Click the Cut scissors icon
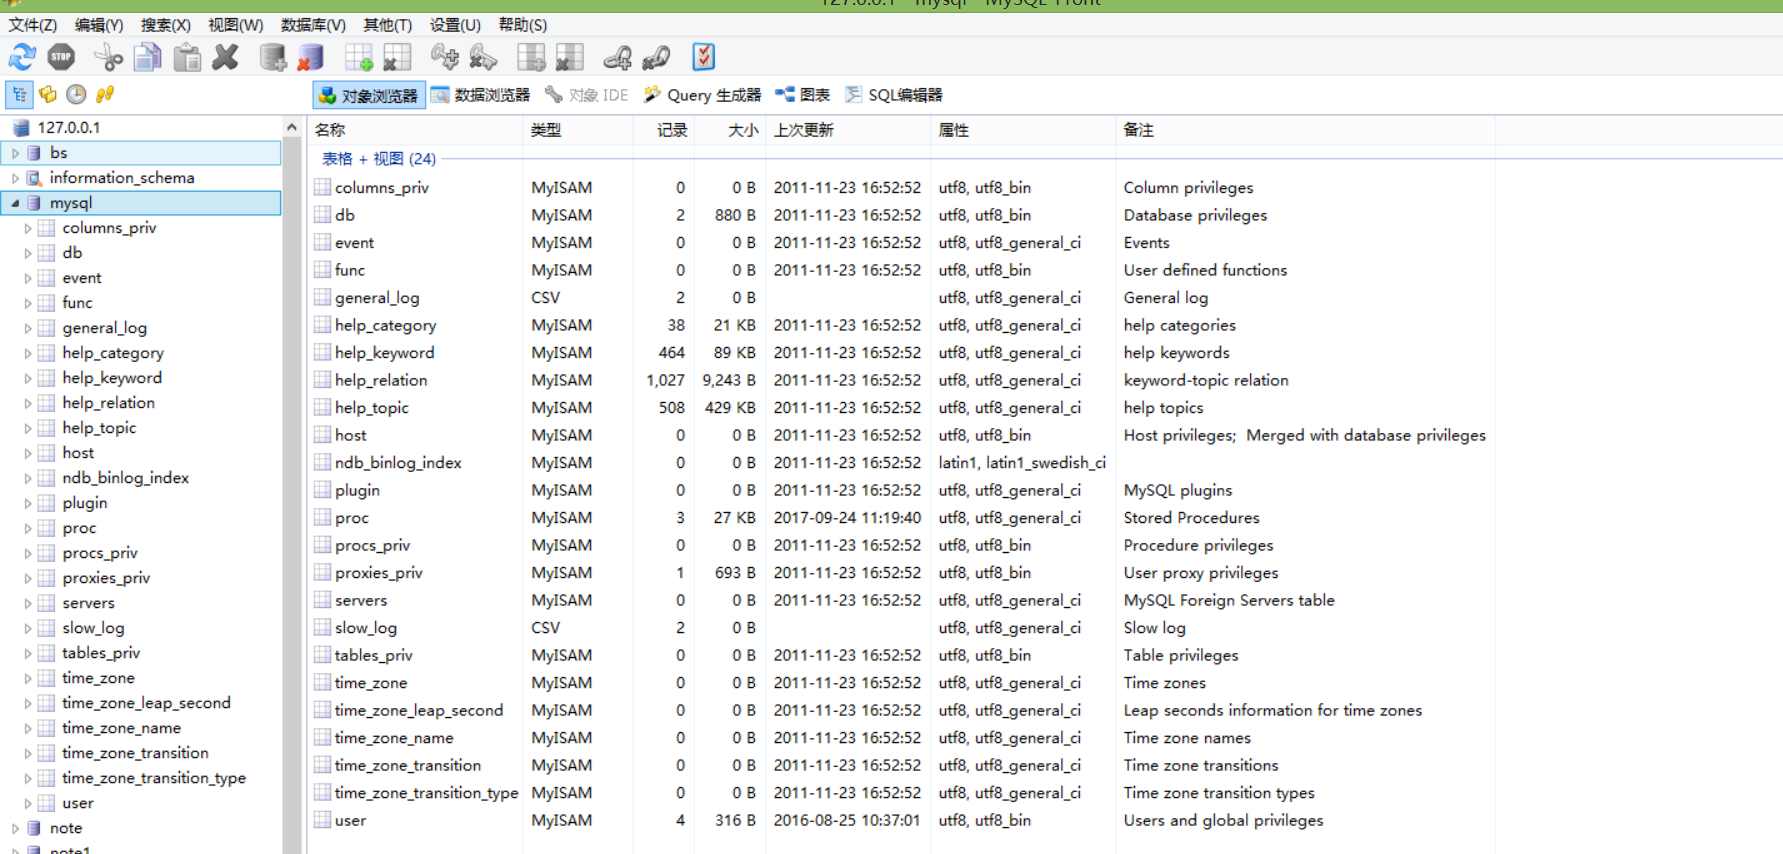Viewport: 1783px width, 854px height. point(107,58)
